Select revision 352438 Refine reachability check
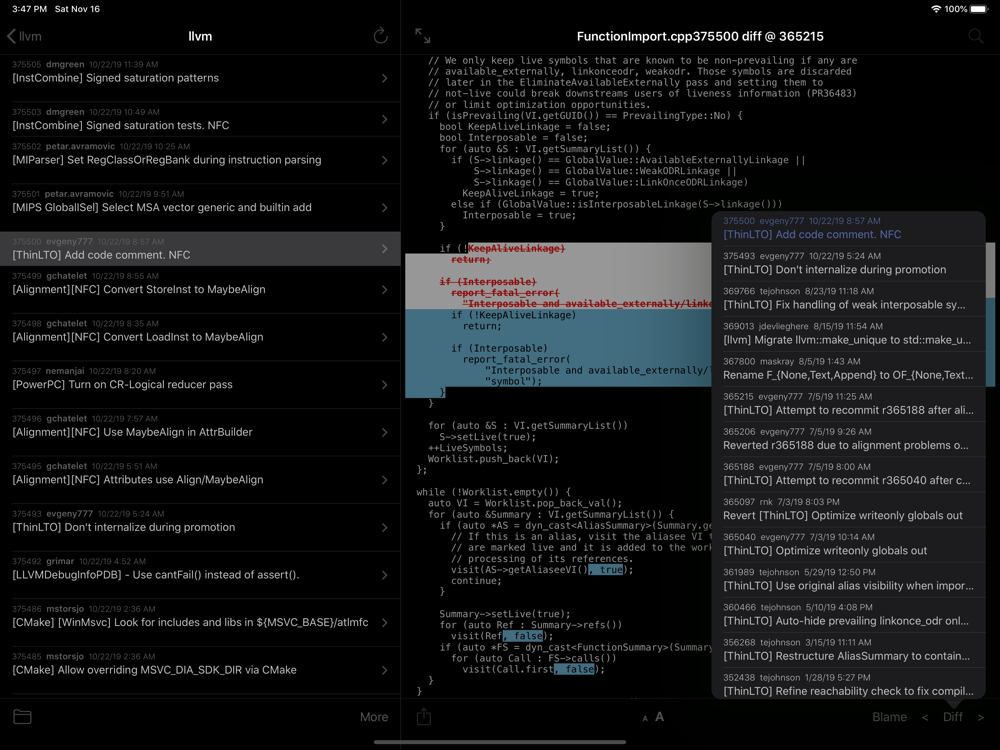The image size is (1000, 750). 848,684
